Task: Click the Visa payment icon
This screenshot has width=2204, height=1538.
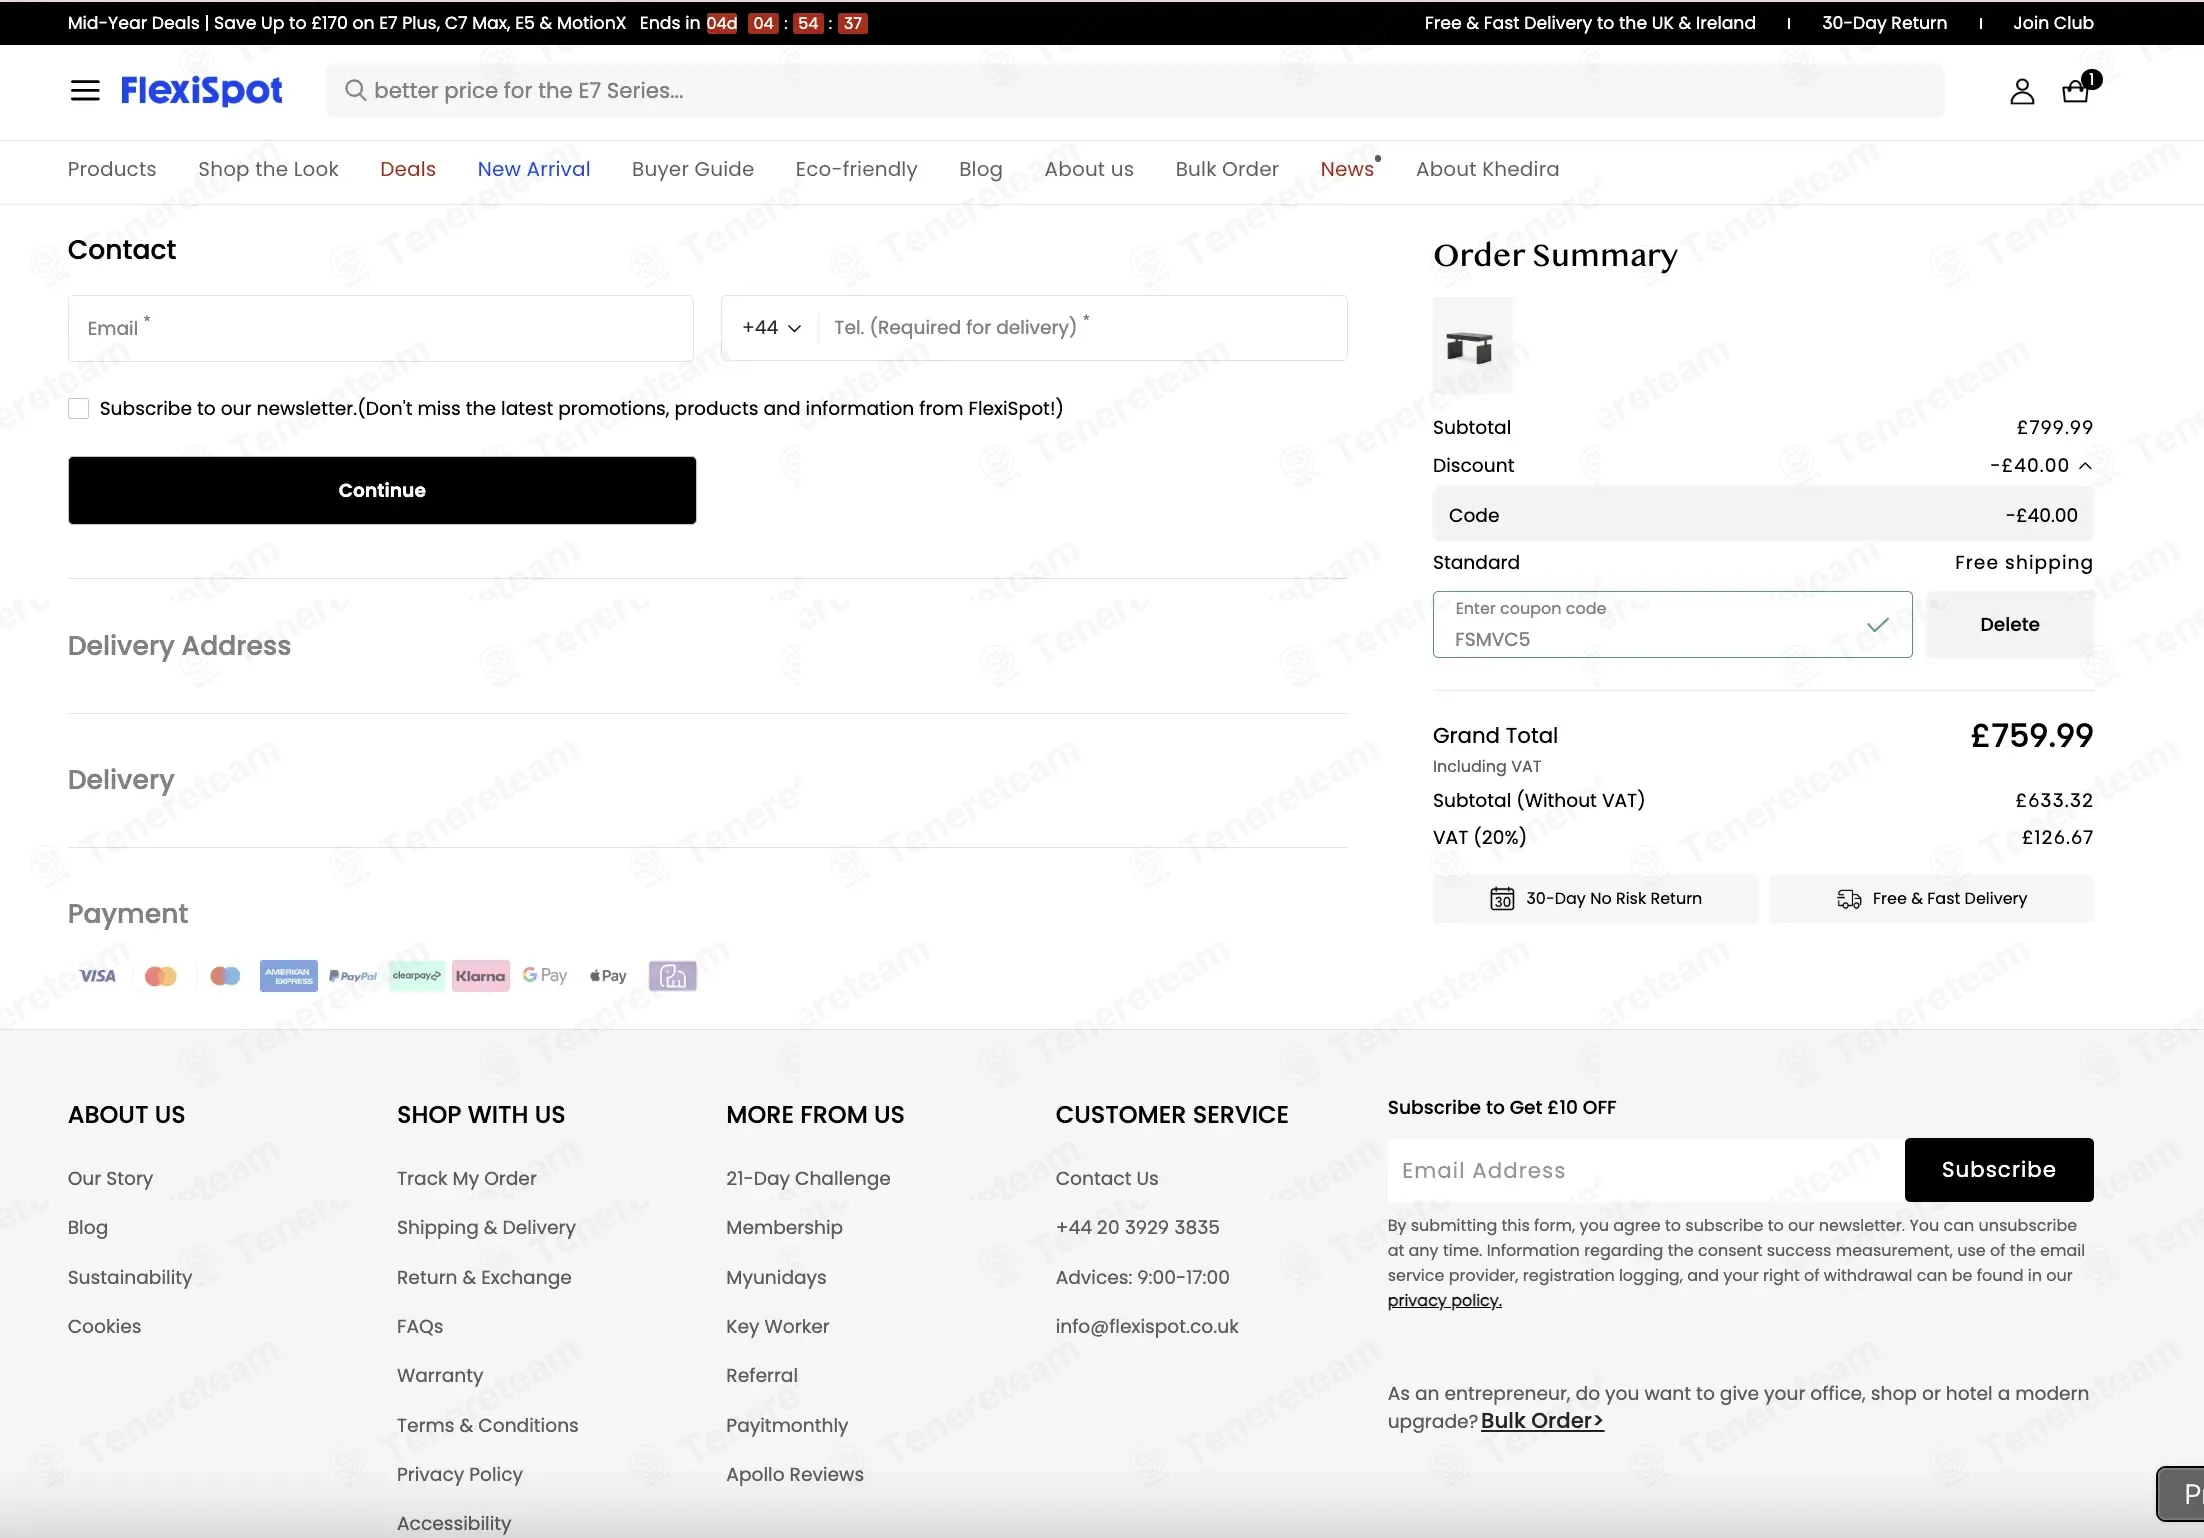Action: pos(97,976)
